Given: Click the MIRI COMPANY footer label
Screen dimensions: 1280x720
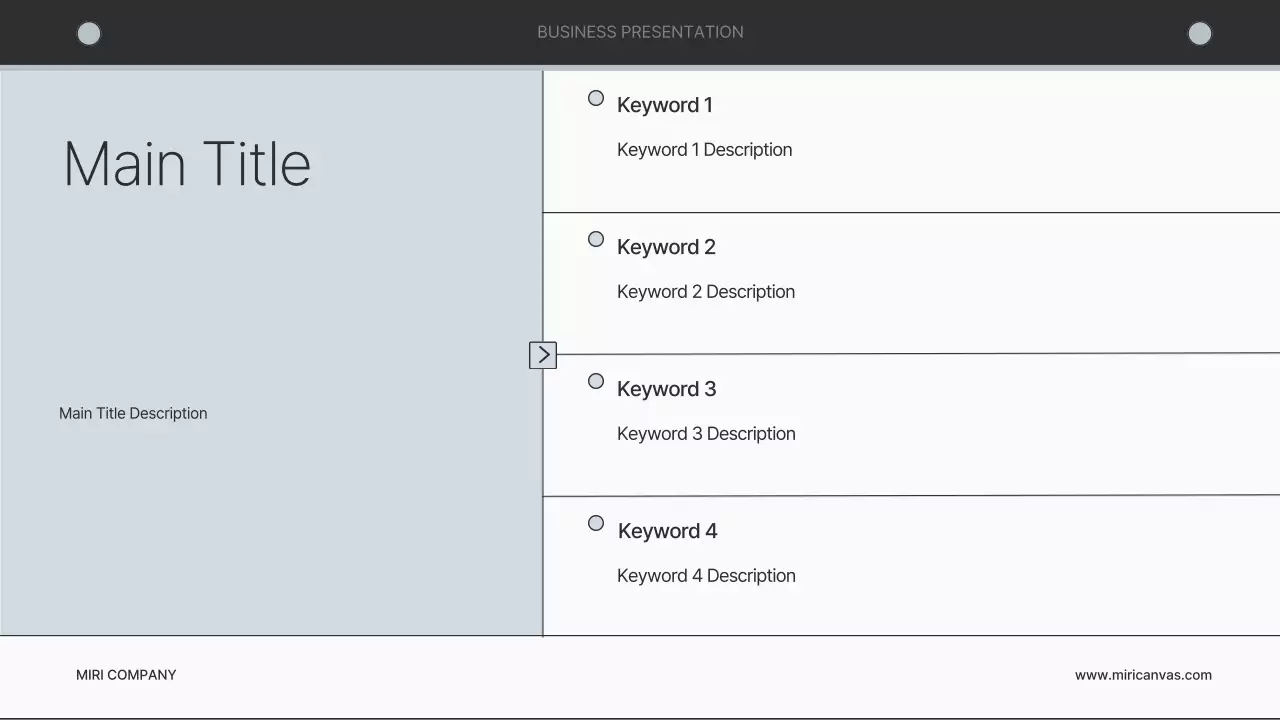Looking at the screenshot, I should coord(126,675).
